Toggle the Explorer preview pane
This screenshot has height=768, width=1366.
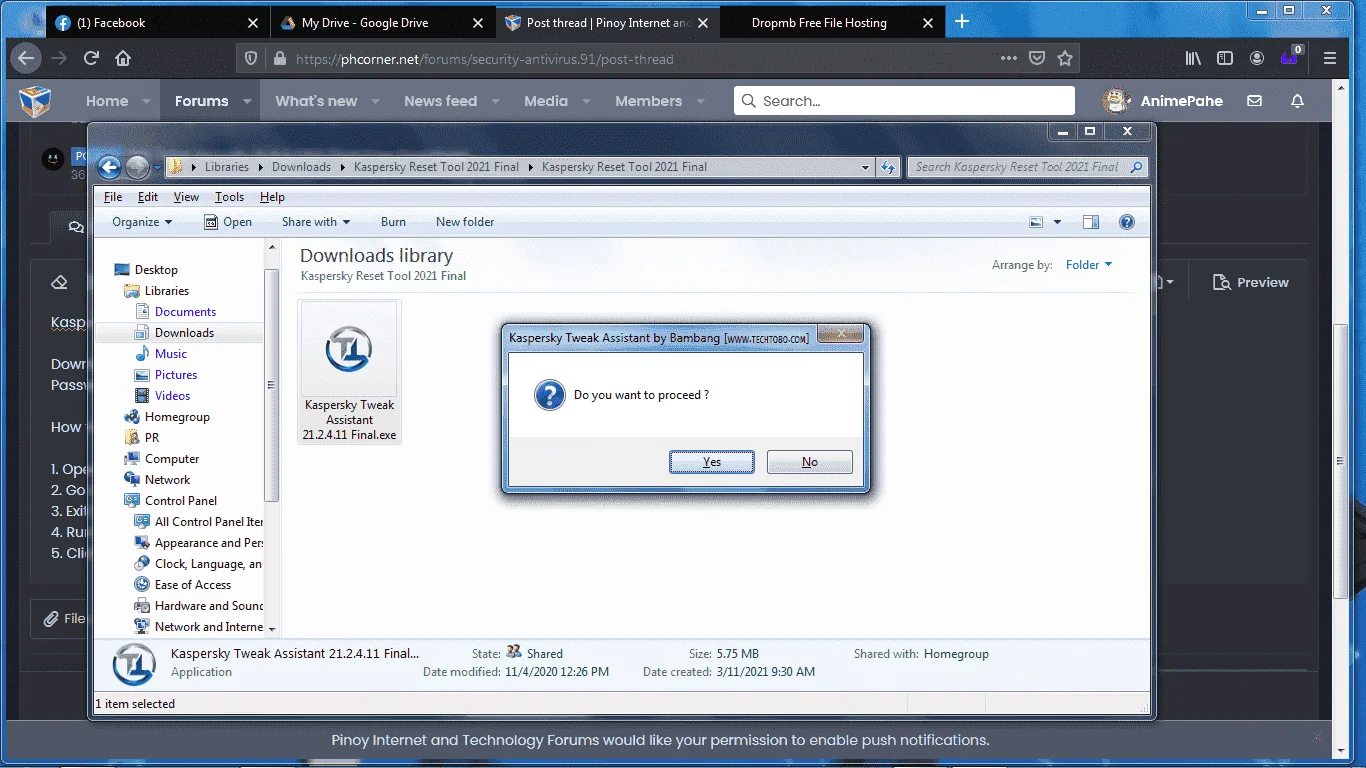coord(1091,222)
